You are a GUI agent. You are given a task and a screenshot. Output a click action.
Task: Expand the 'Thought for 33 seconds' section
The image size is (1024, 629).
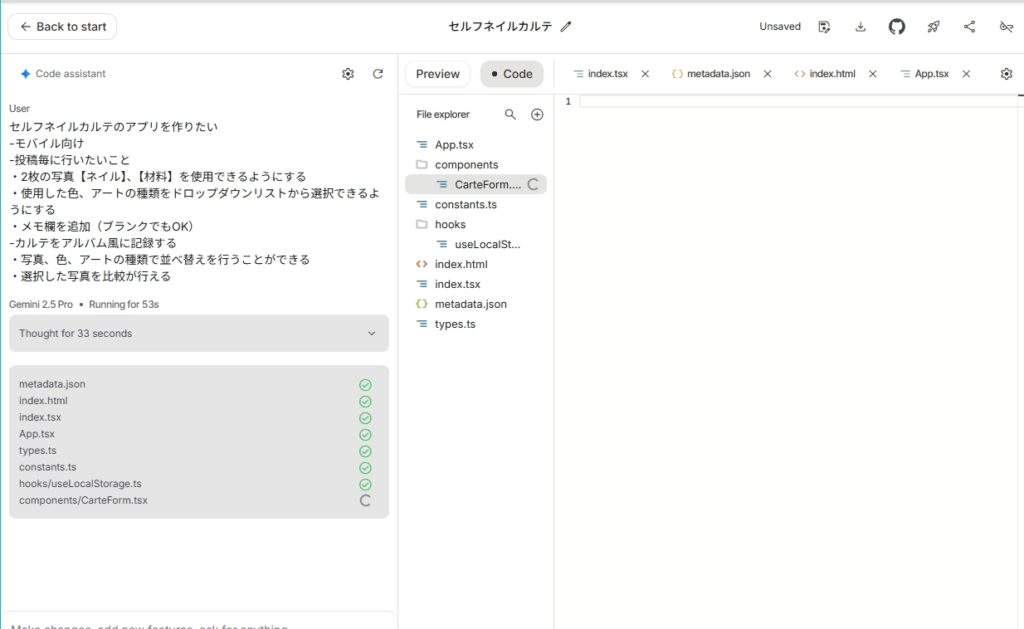(199, 334)
